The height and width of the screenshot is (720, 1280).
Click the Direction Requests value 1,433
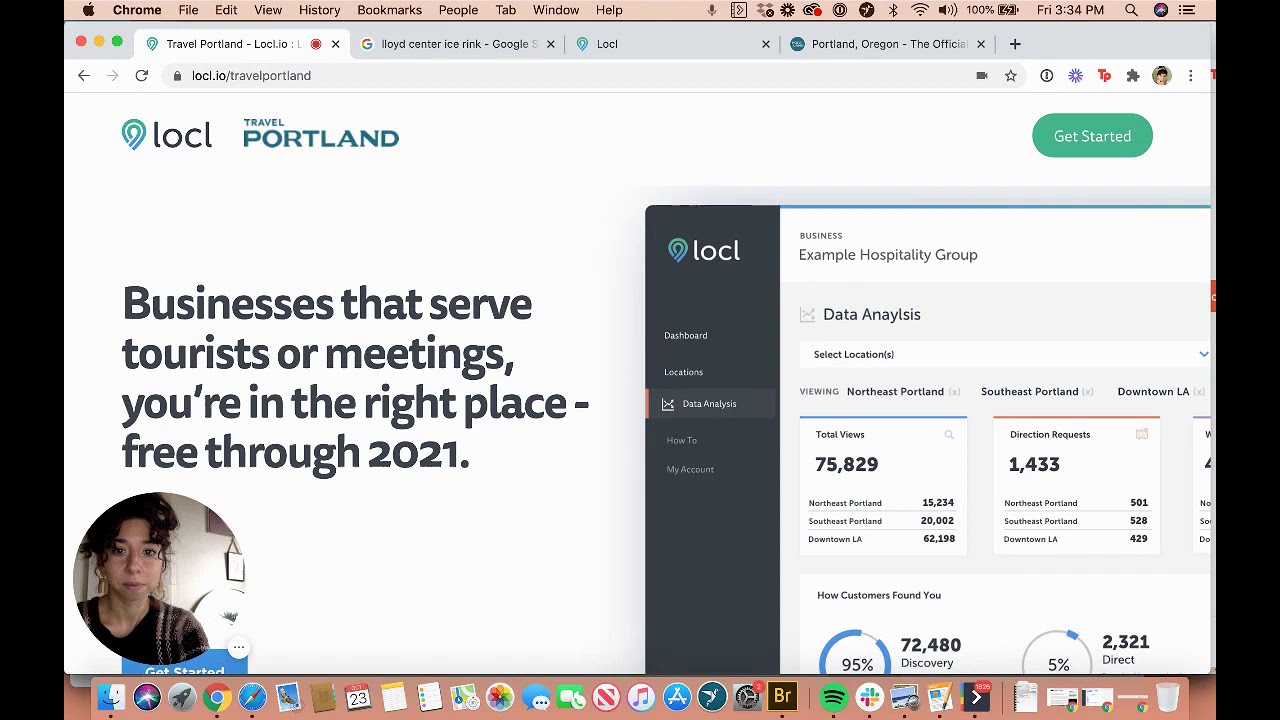[x=1034, y=465]
